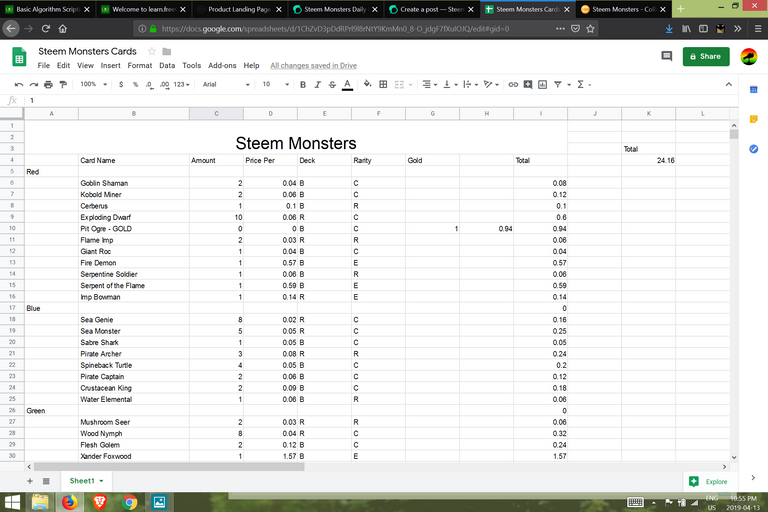Viewport: 768px width, 512px height.
Task: Click the horizontal scrollbar thumb
Action: pyautogui.click(x=169, y=467)
